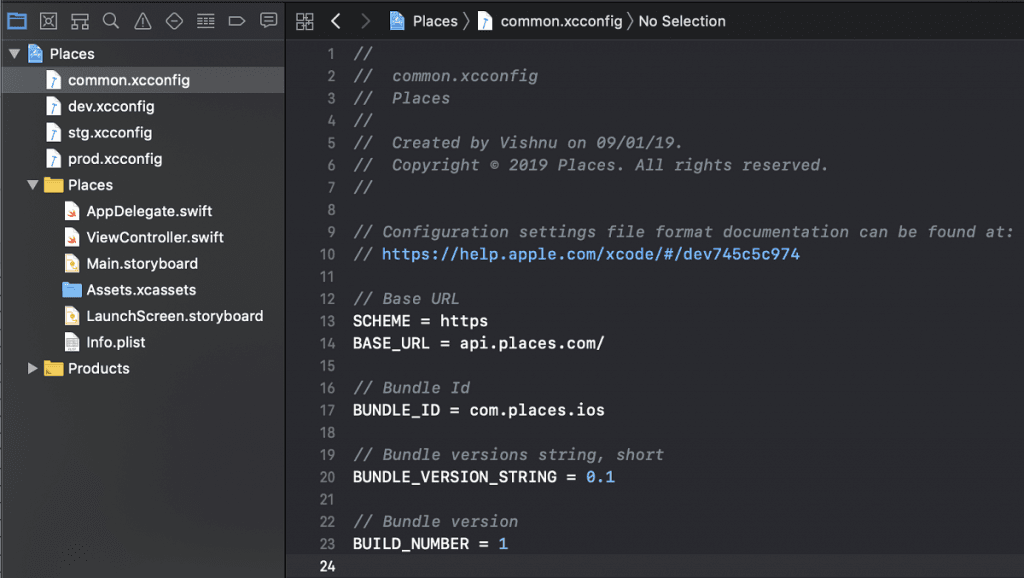Screen dimensions: 1024x578
Task: Open the Source Control navigator
Action: tap(48, 21)
